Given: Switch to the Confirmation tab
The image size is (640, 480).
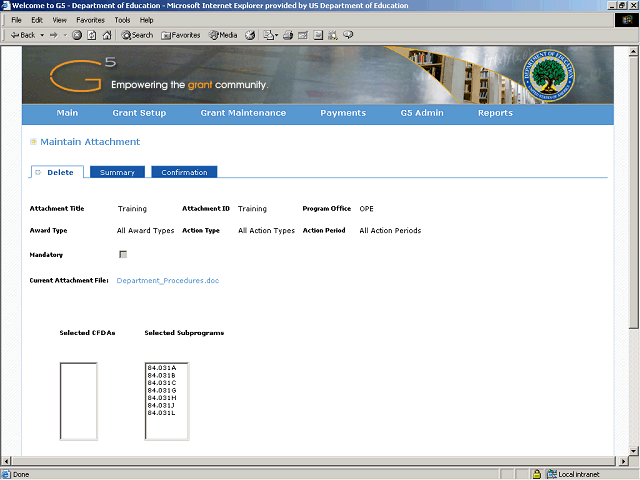Looking at the screenshot, I should pos(184,172).
